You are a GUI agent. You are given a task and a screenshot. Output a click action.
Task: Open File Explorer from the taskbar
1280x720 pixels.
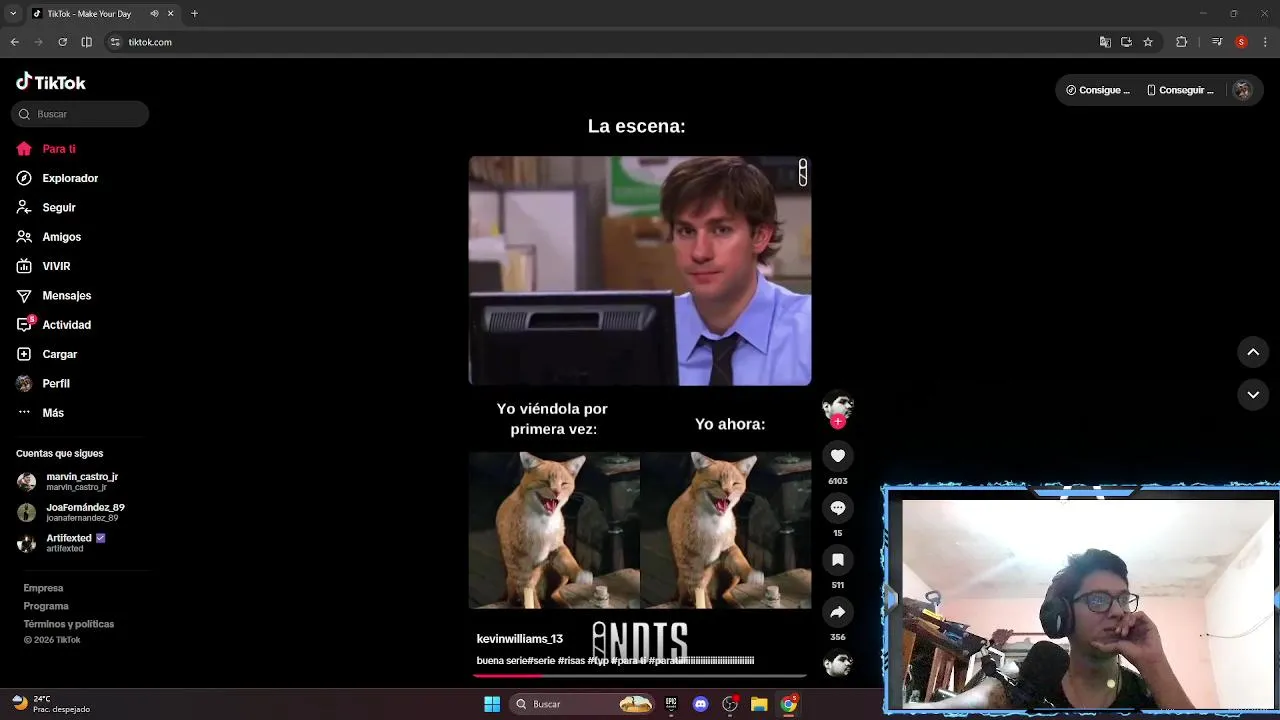759,704
